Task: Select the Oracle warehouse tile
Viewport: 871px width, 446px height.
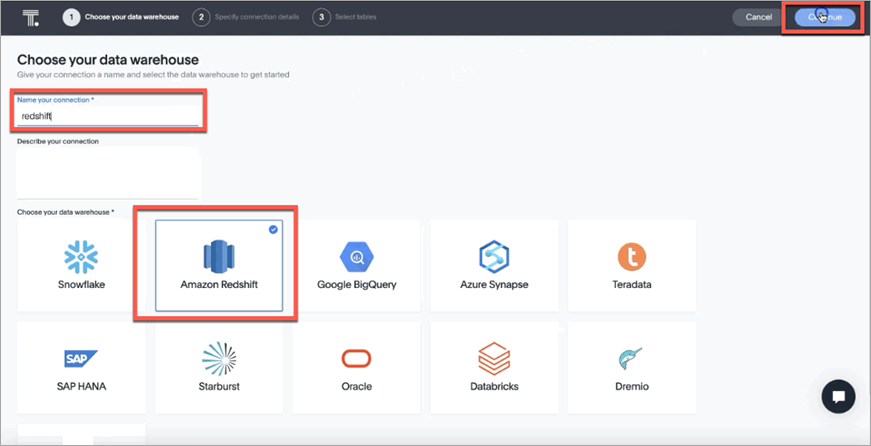Action: pyautogui.click(x=357, y=368)
